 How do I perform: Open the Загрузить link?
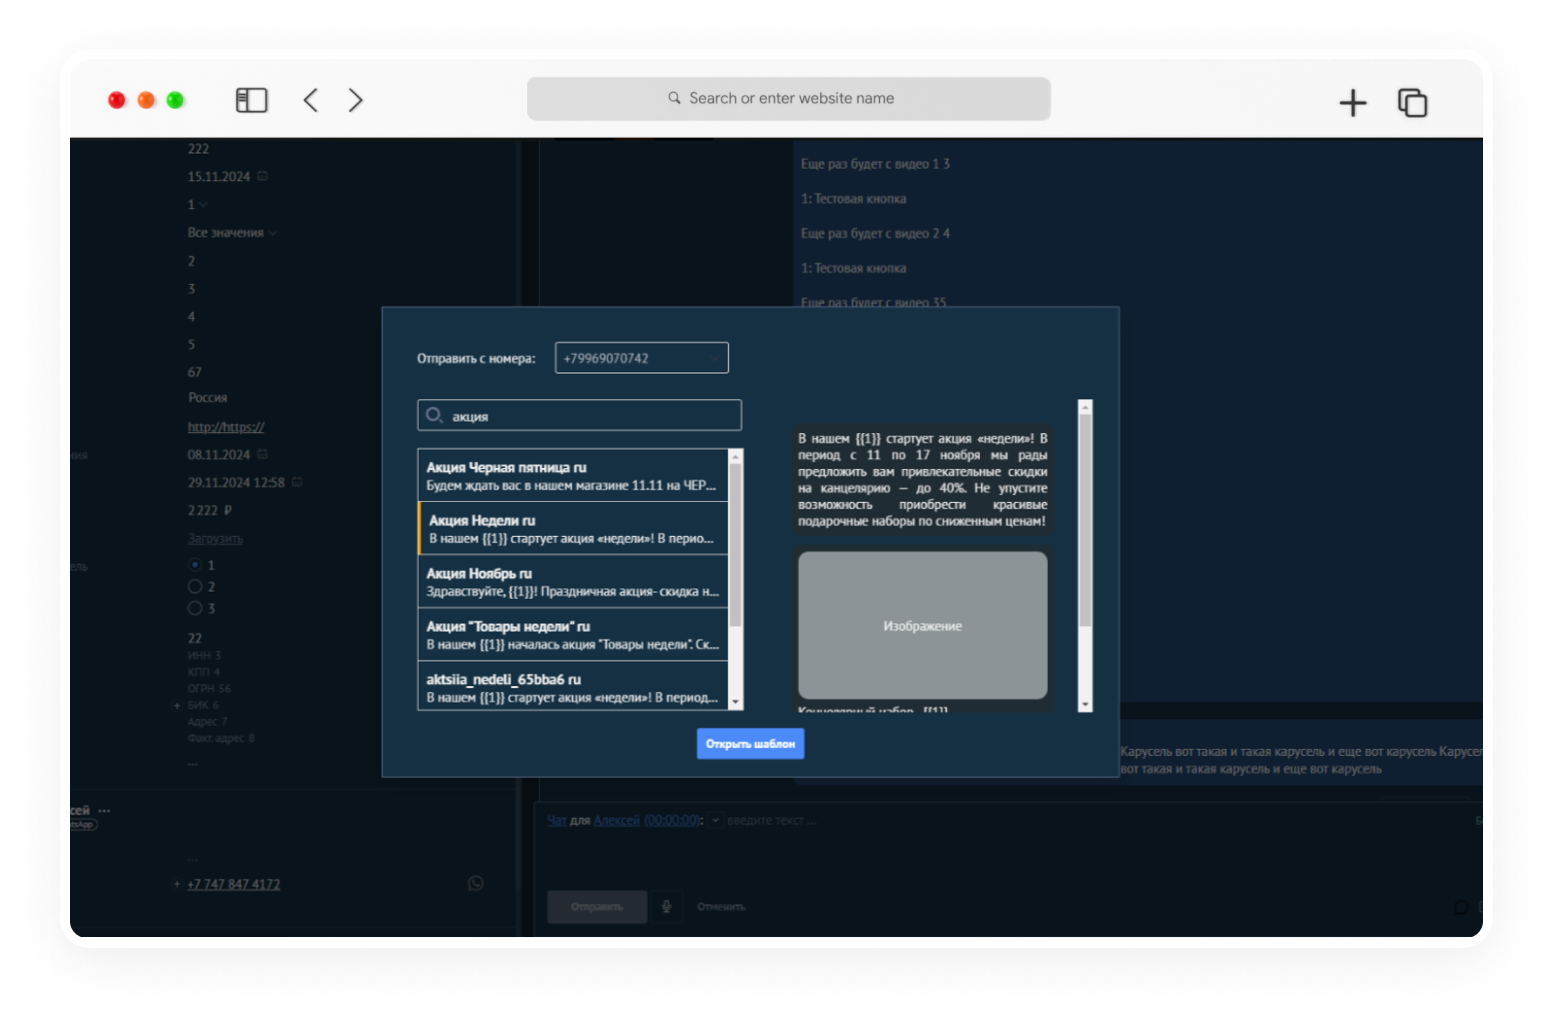tap(215, 538)
